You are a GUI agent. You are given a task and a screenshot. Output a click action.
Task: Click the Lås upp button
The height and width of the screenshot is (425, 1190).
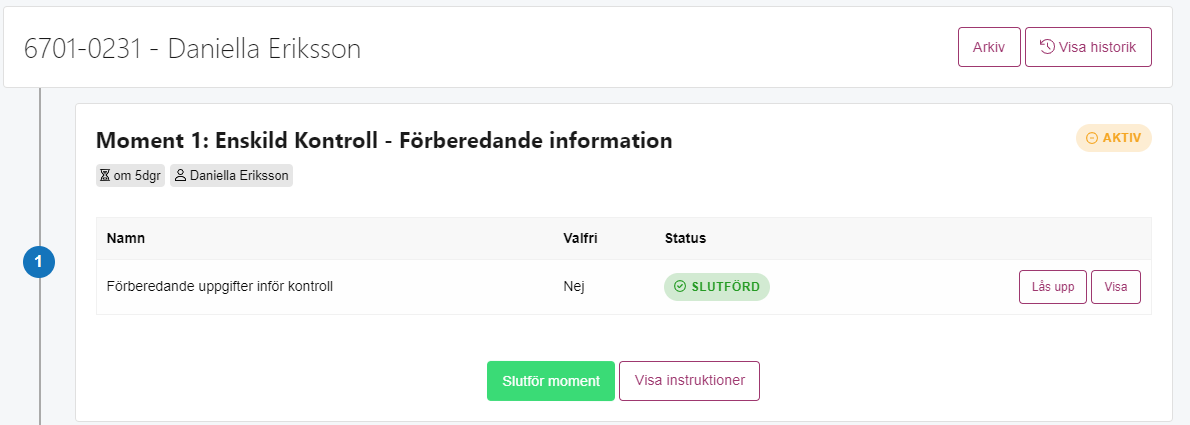coord(1053,287)
